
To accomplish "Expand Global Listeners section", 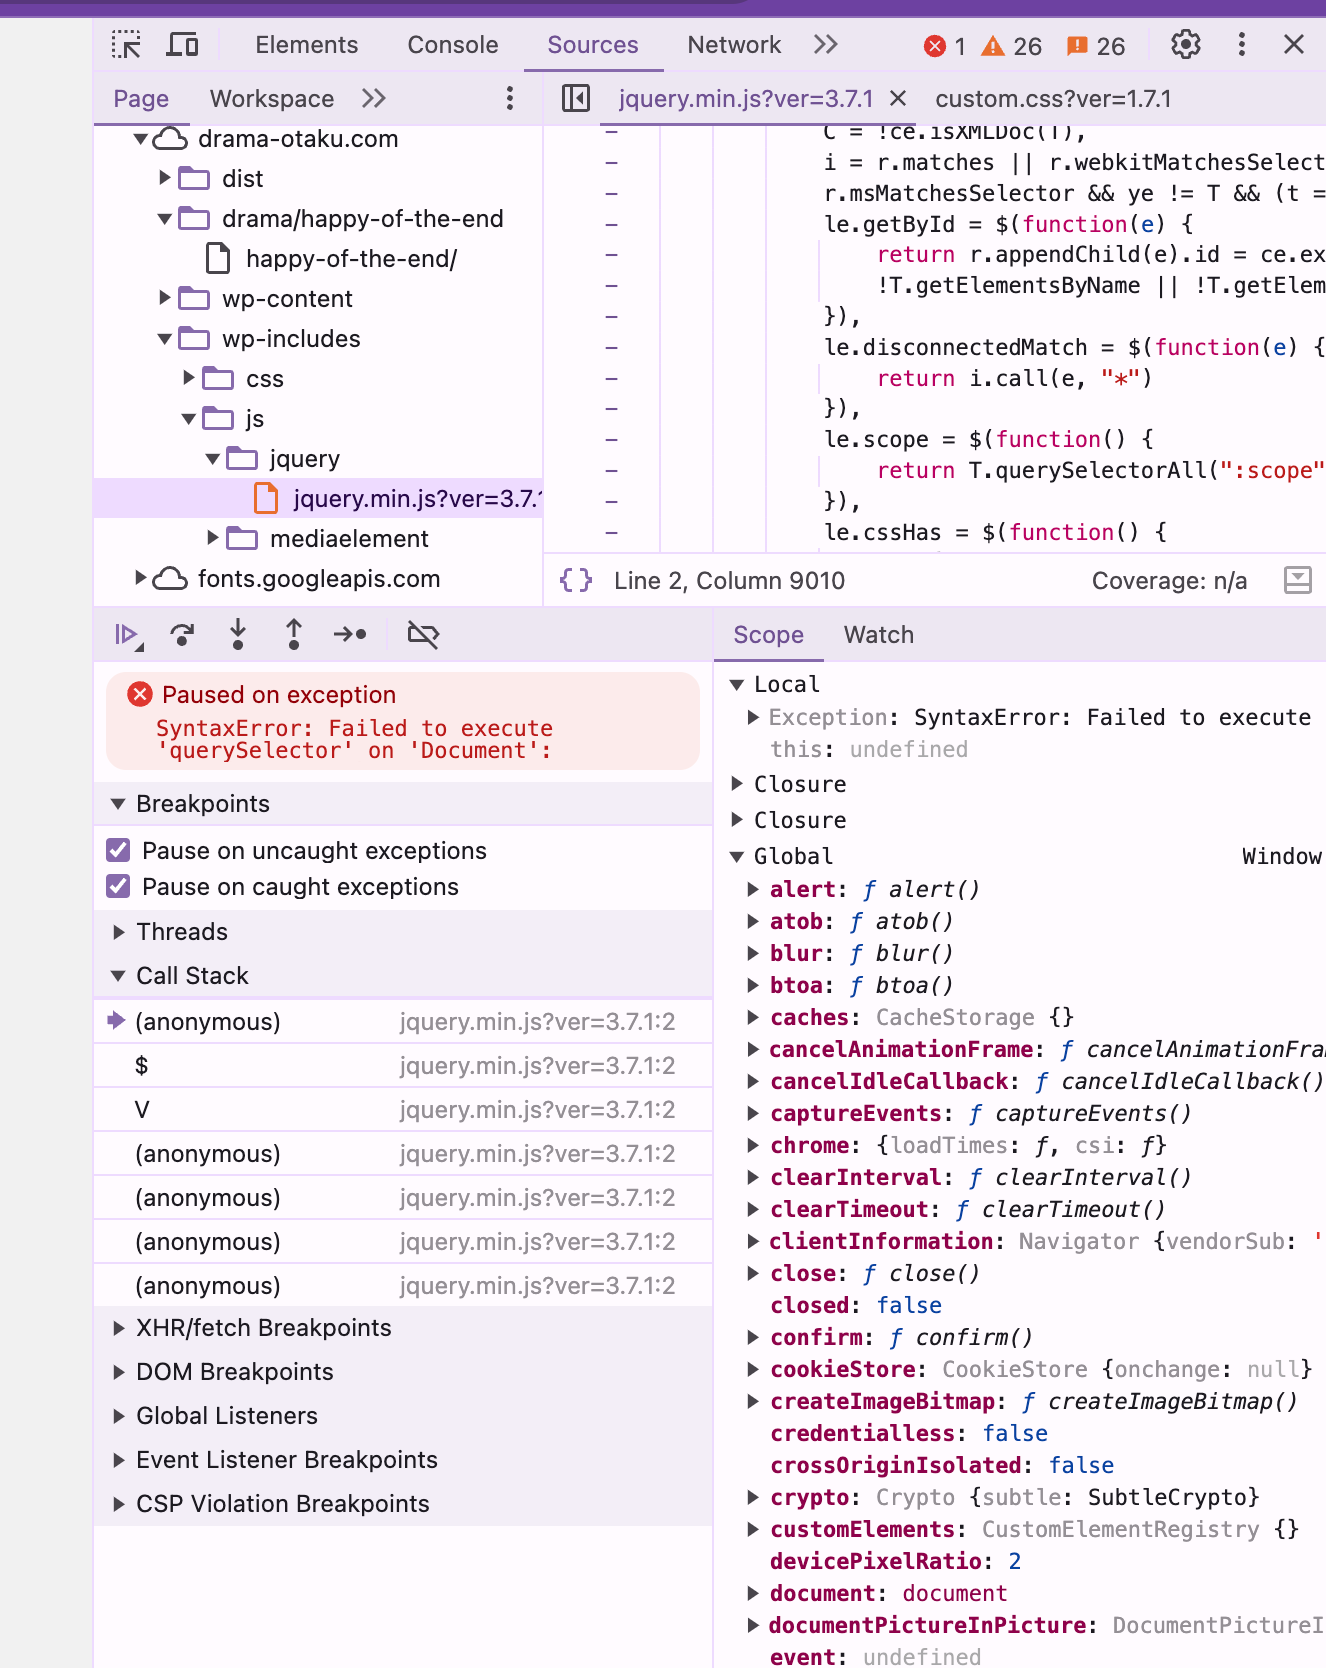I will 118,1416.
